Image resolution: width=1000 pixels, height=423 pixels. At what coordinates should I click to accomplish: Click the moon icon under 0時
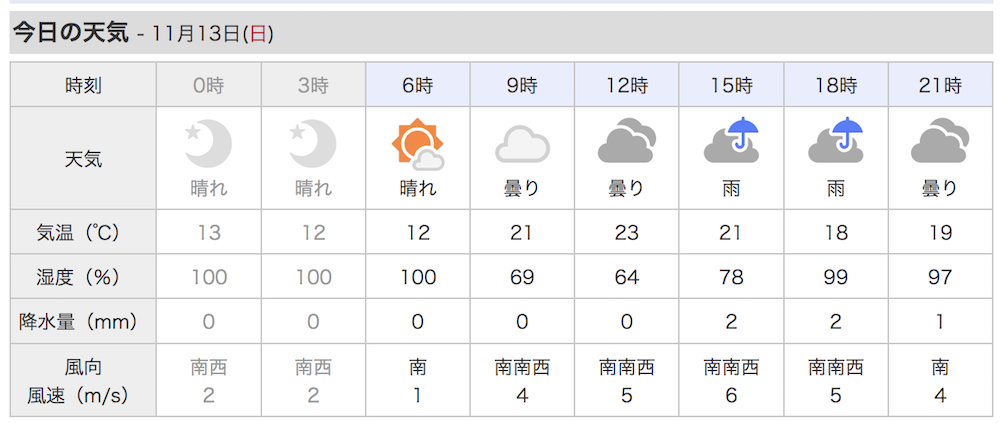tap(209, 144)
